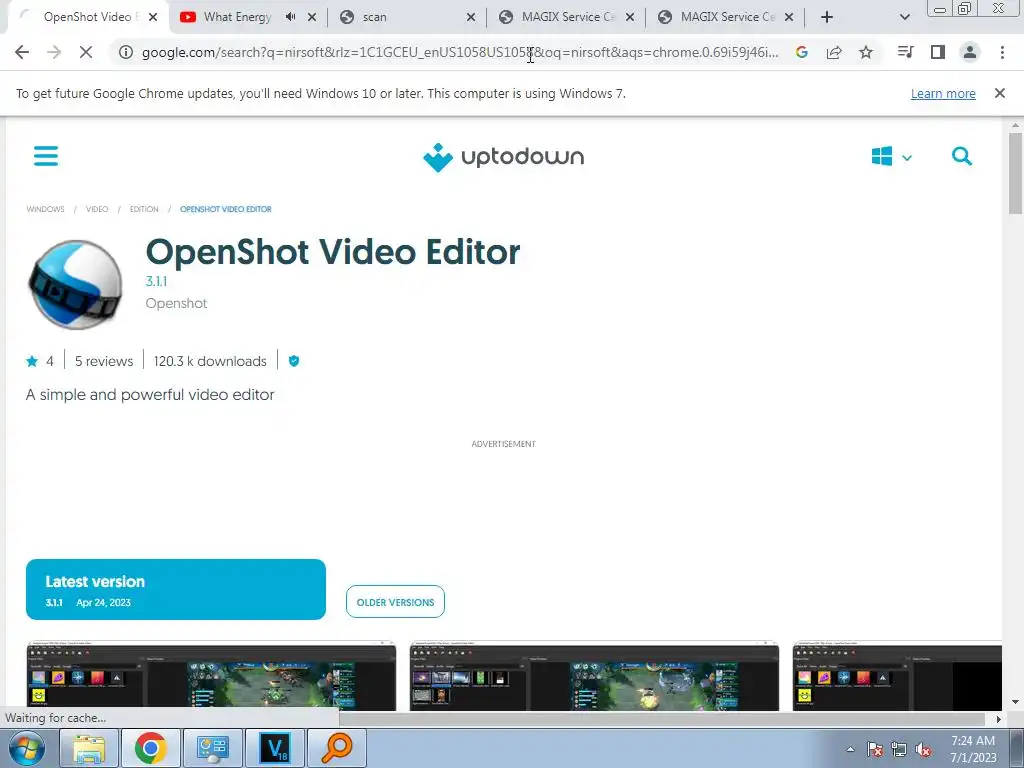Click the WINDOWS breadcrumb link
Image resolution: width=1024 pixels, height=768 pixels.
[x=45, y=209]
